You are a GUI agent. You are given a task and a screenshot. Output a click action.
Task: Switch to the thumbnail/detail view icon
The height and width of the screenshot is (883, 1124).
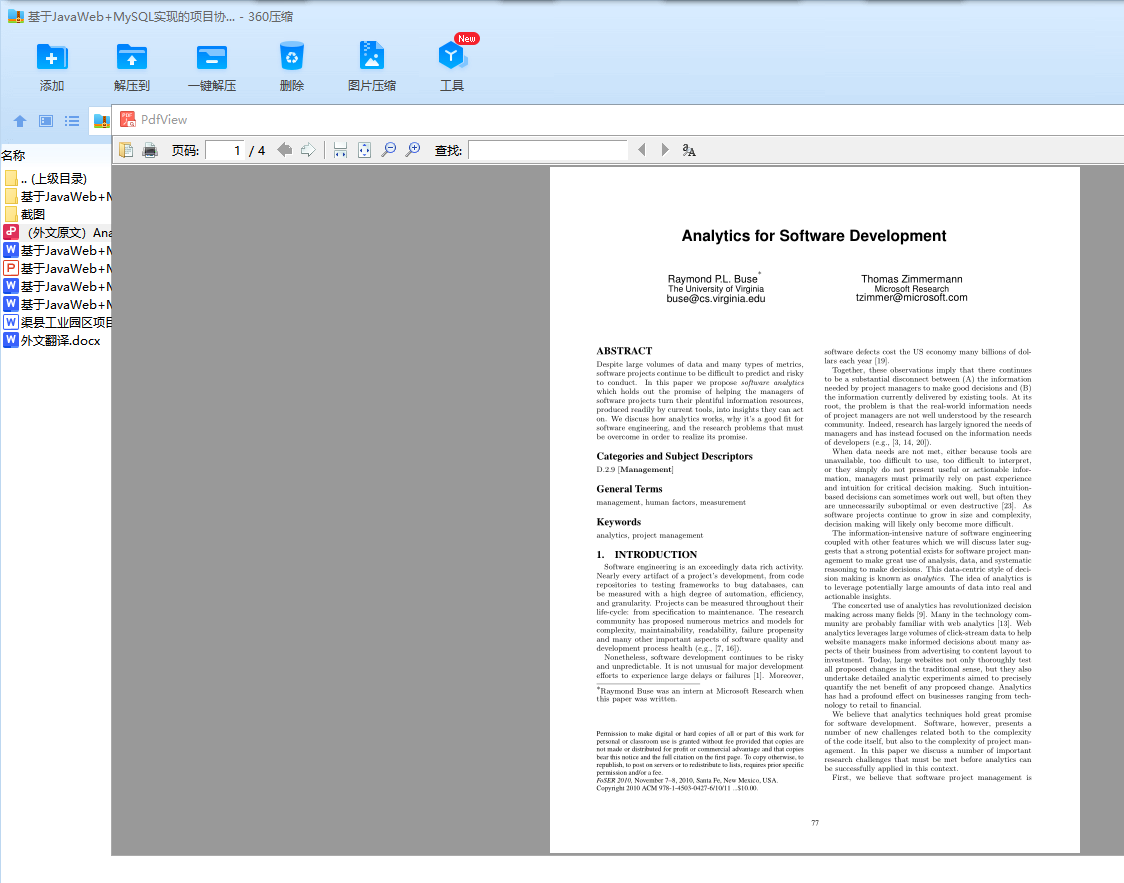click(x=46, y=121)
